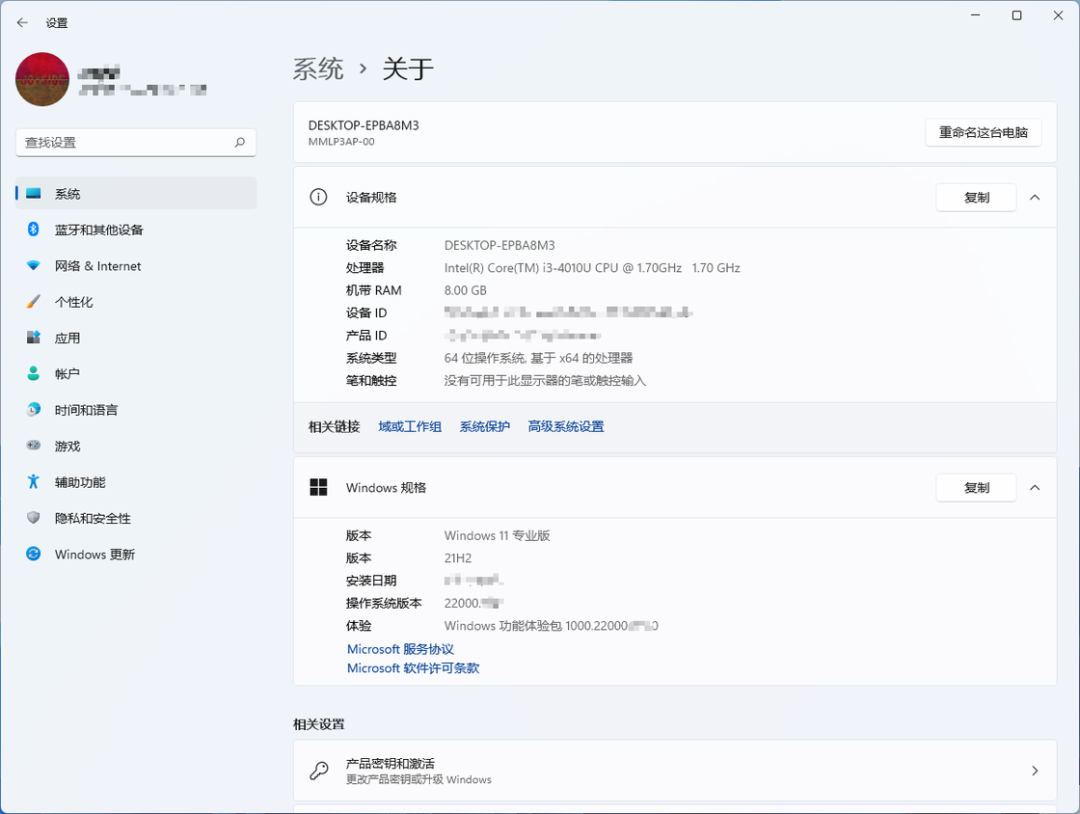Click the back arrow in Settings header
The width and height of the screenshot is (1080, 814).
[x=22, y=23]
